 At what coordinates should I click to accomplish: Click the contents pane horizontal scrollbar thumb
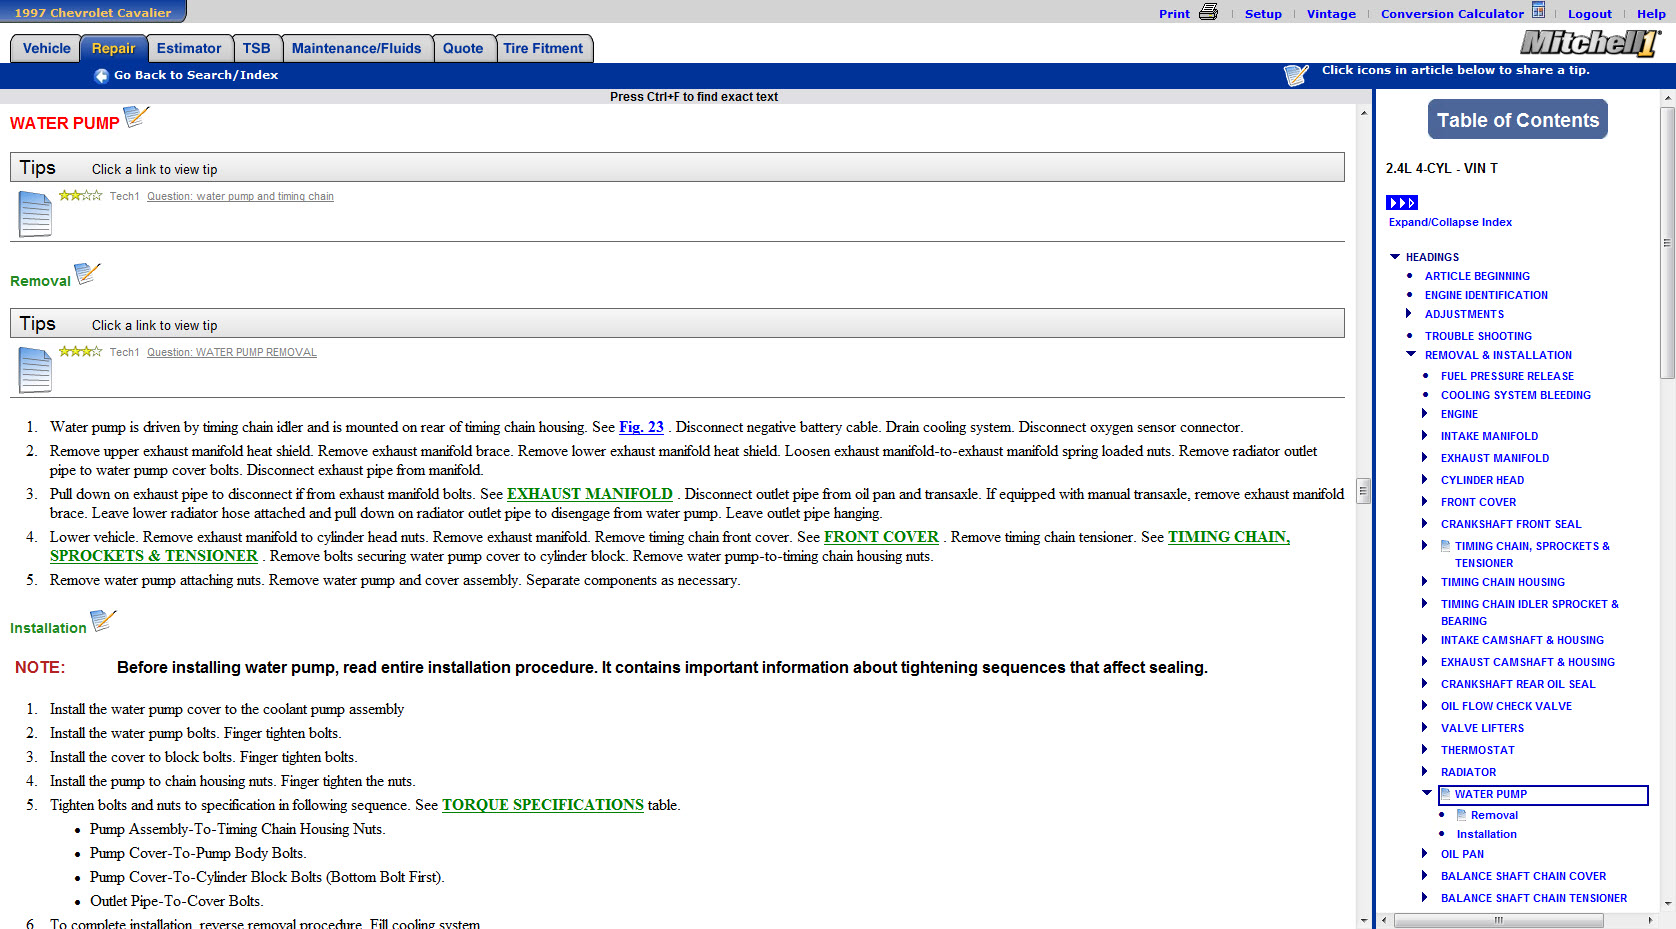pos(1499,920)
